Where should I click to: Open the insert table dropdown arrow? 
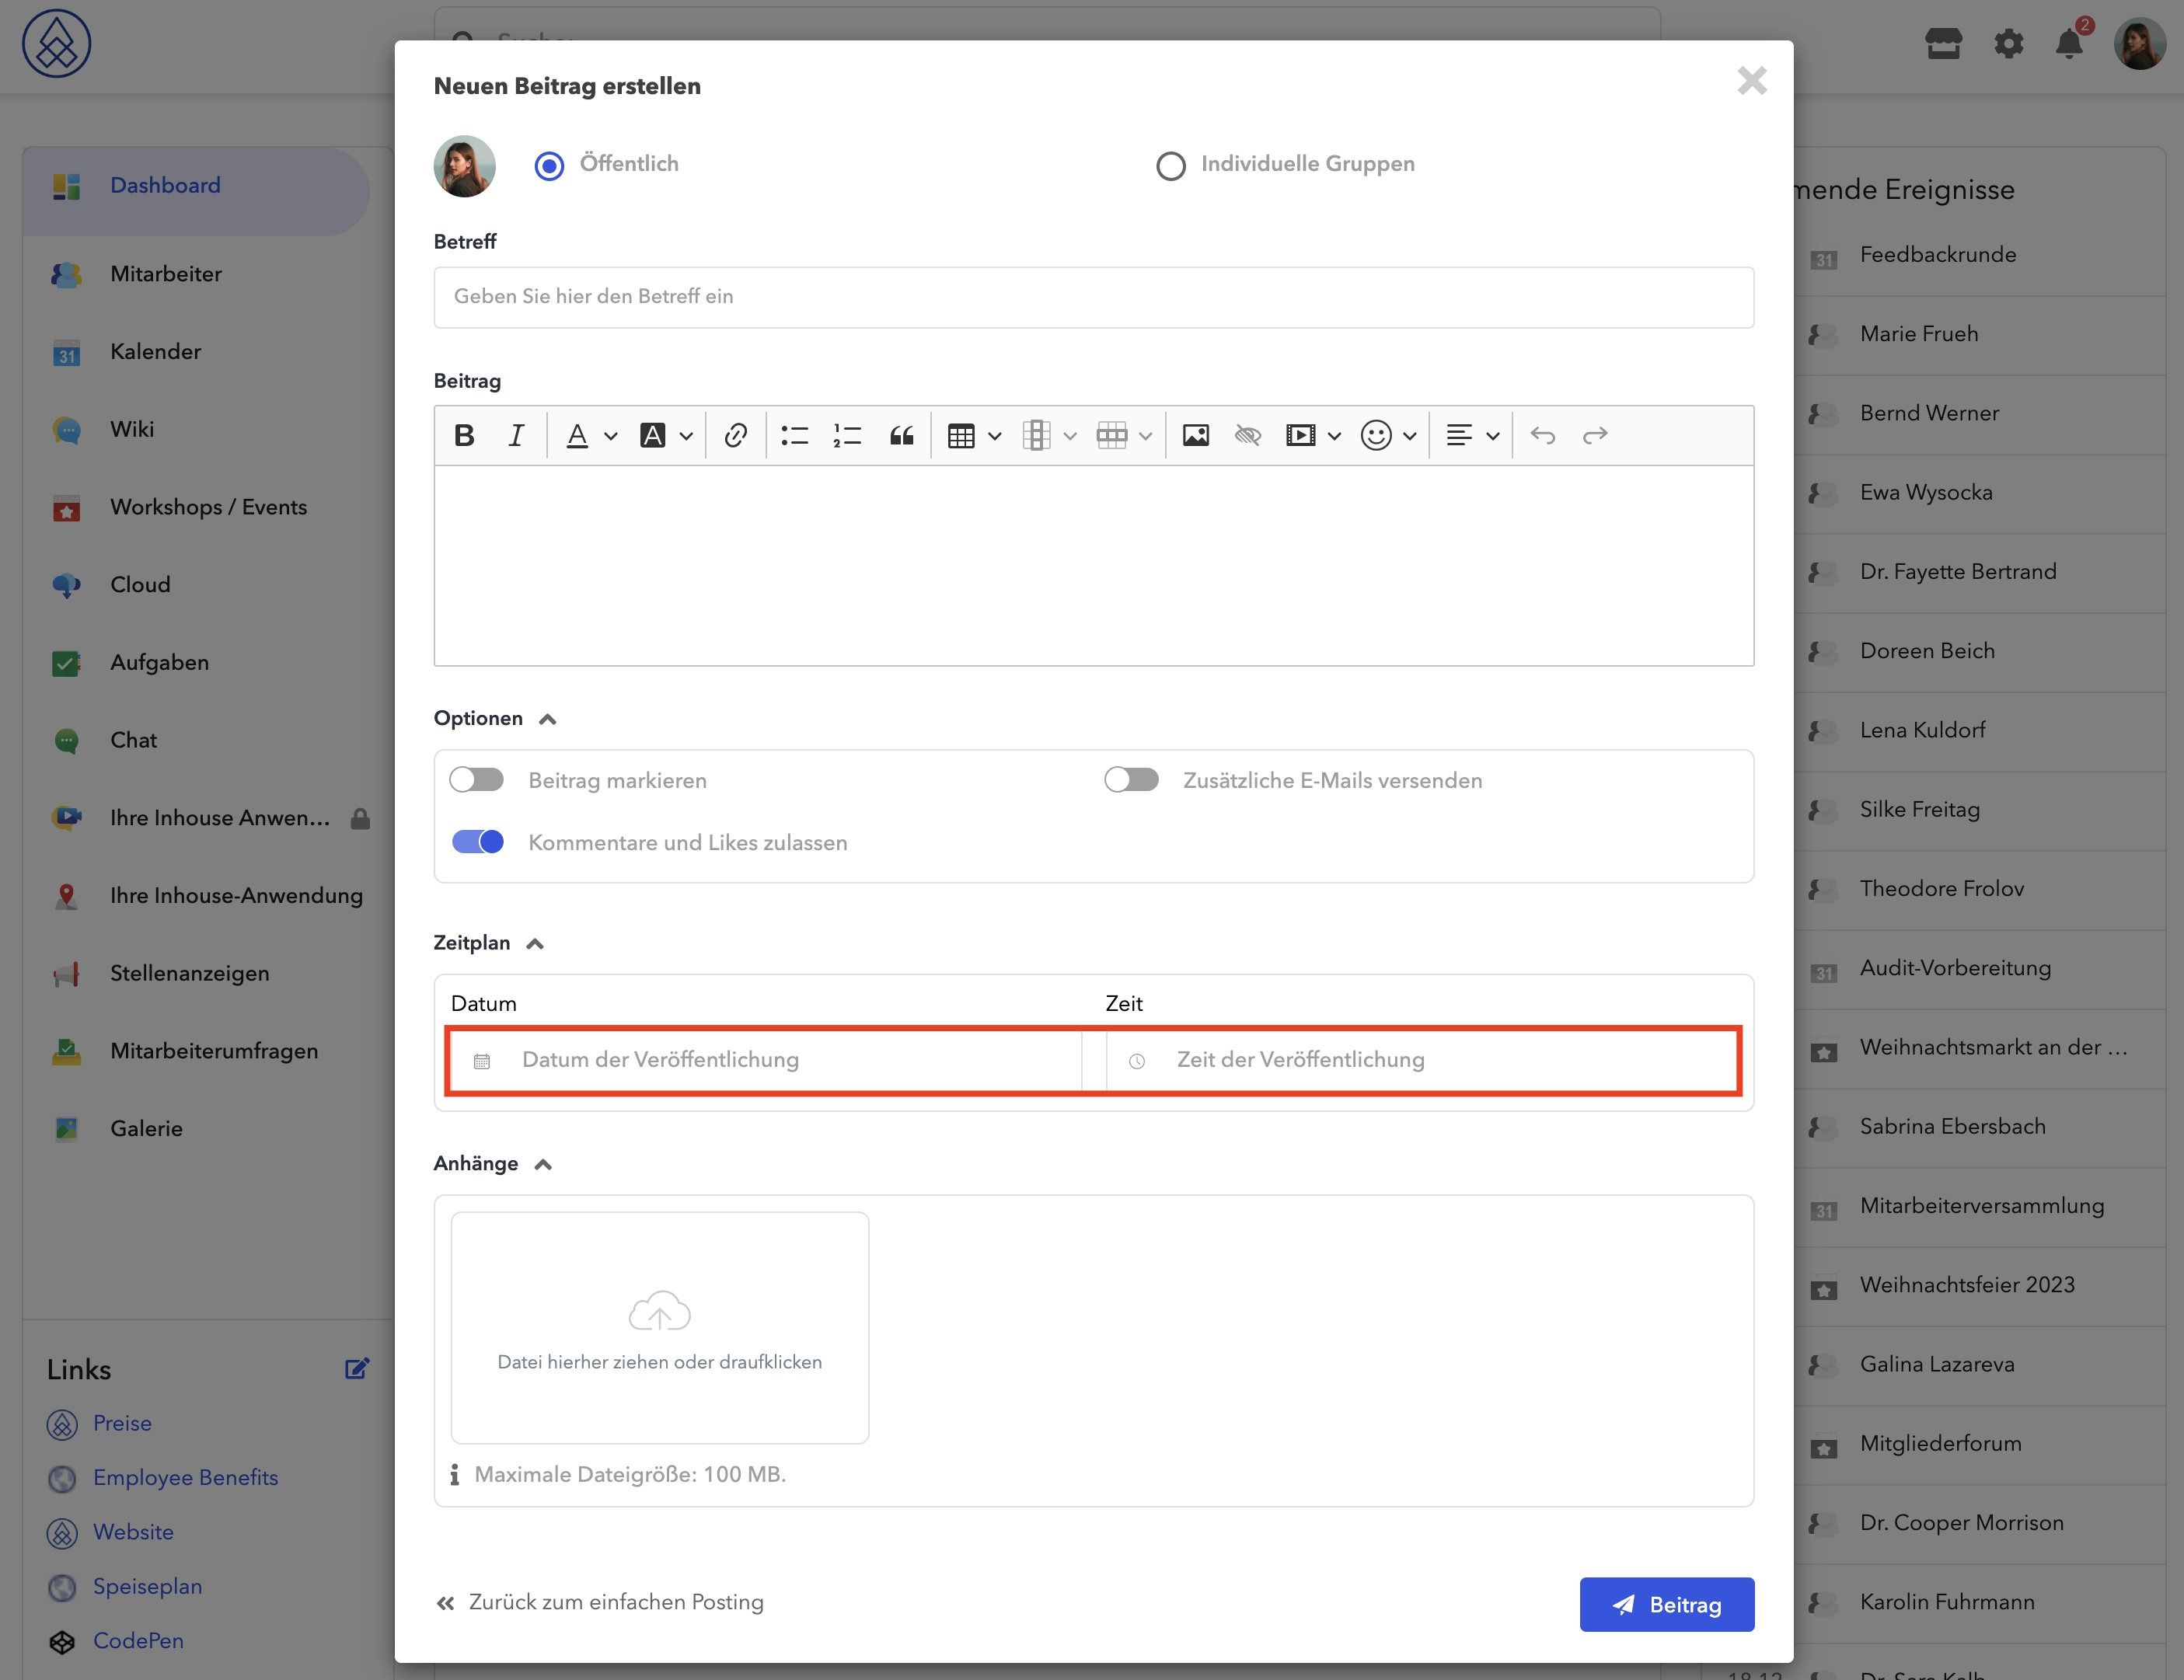pyautogui.click(x=994, y=436)
